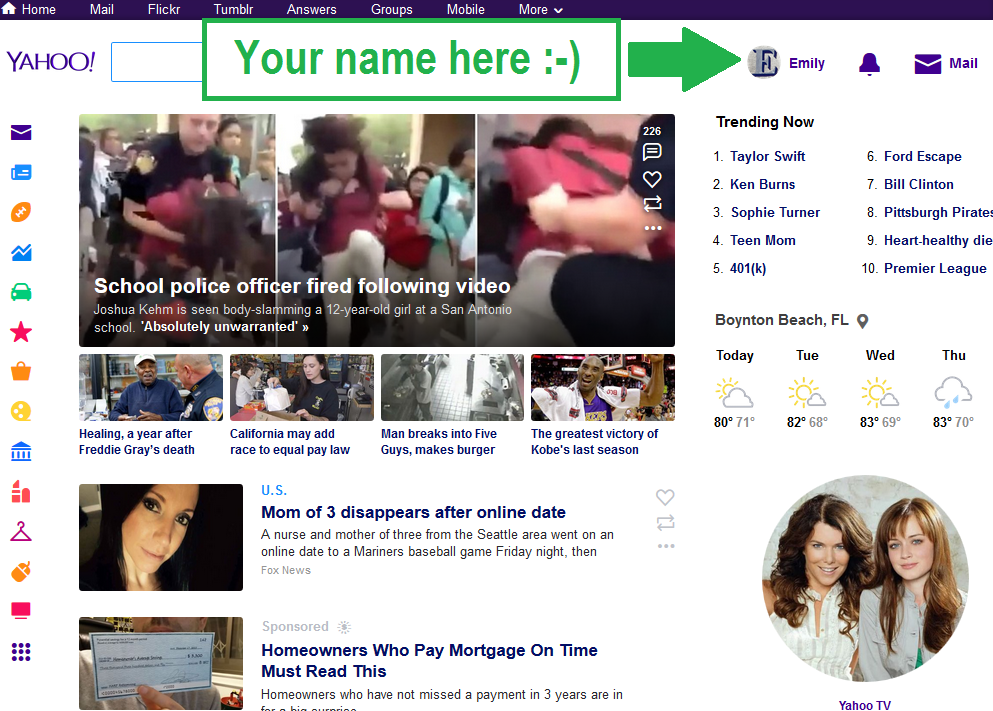Click the notifications bell icon

[870, 63]
